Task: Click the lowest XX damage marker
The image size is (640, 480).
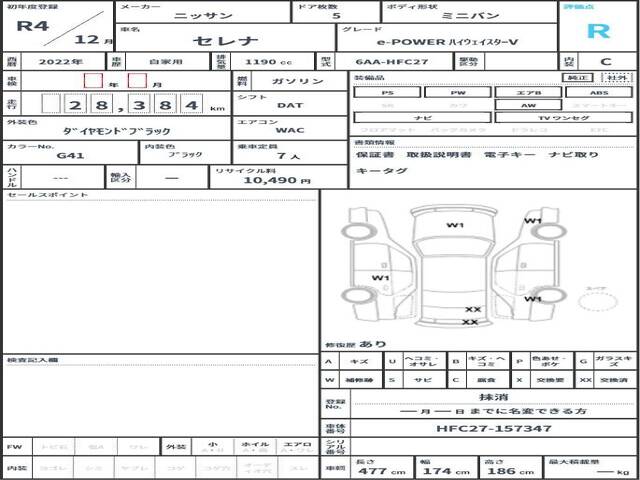Action: click(470, 322)
